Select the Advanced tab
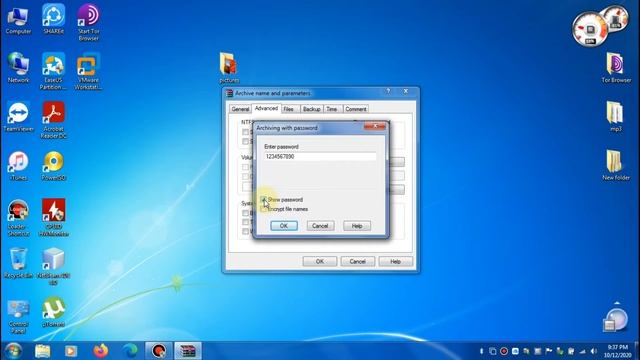The image size is (640, 360). pos(266,108)
